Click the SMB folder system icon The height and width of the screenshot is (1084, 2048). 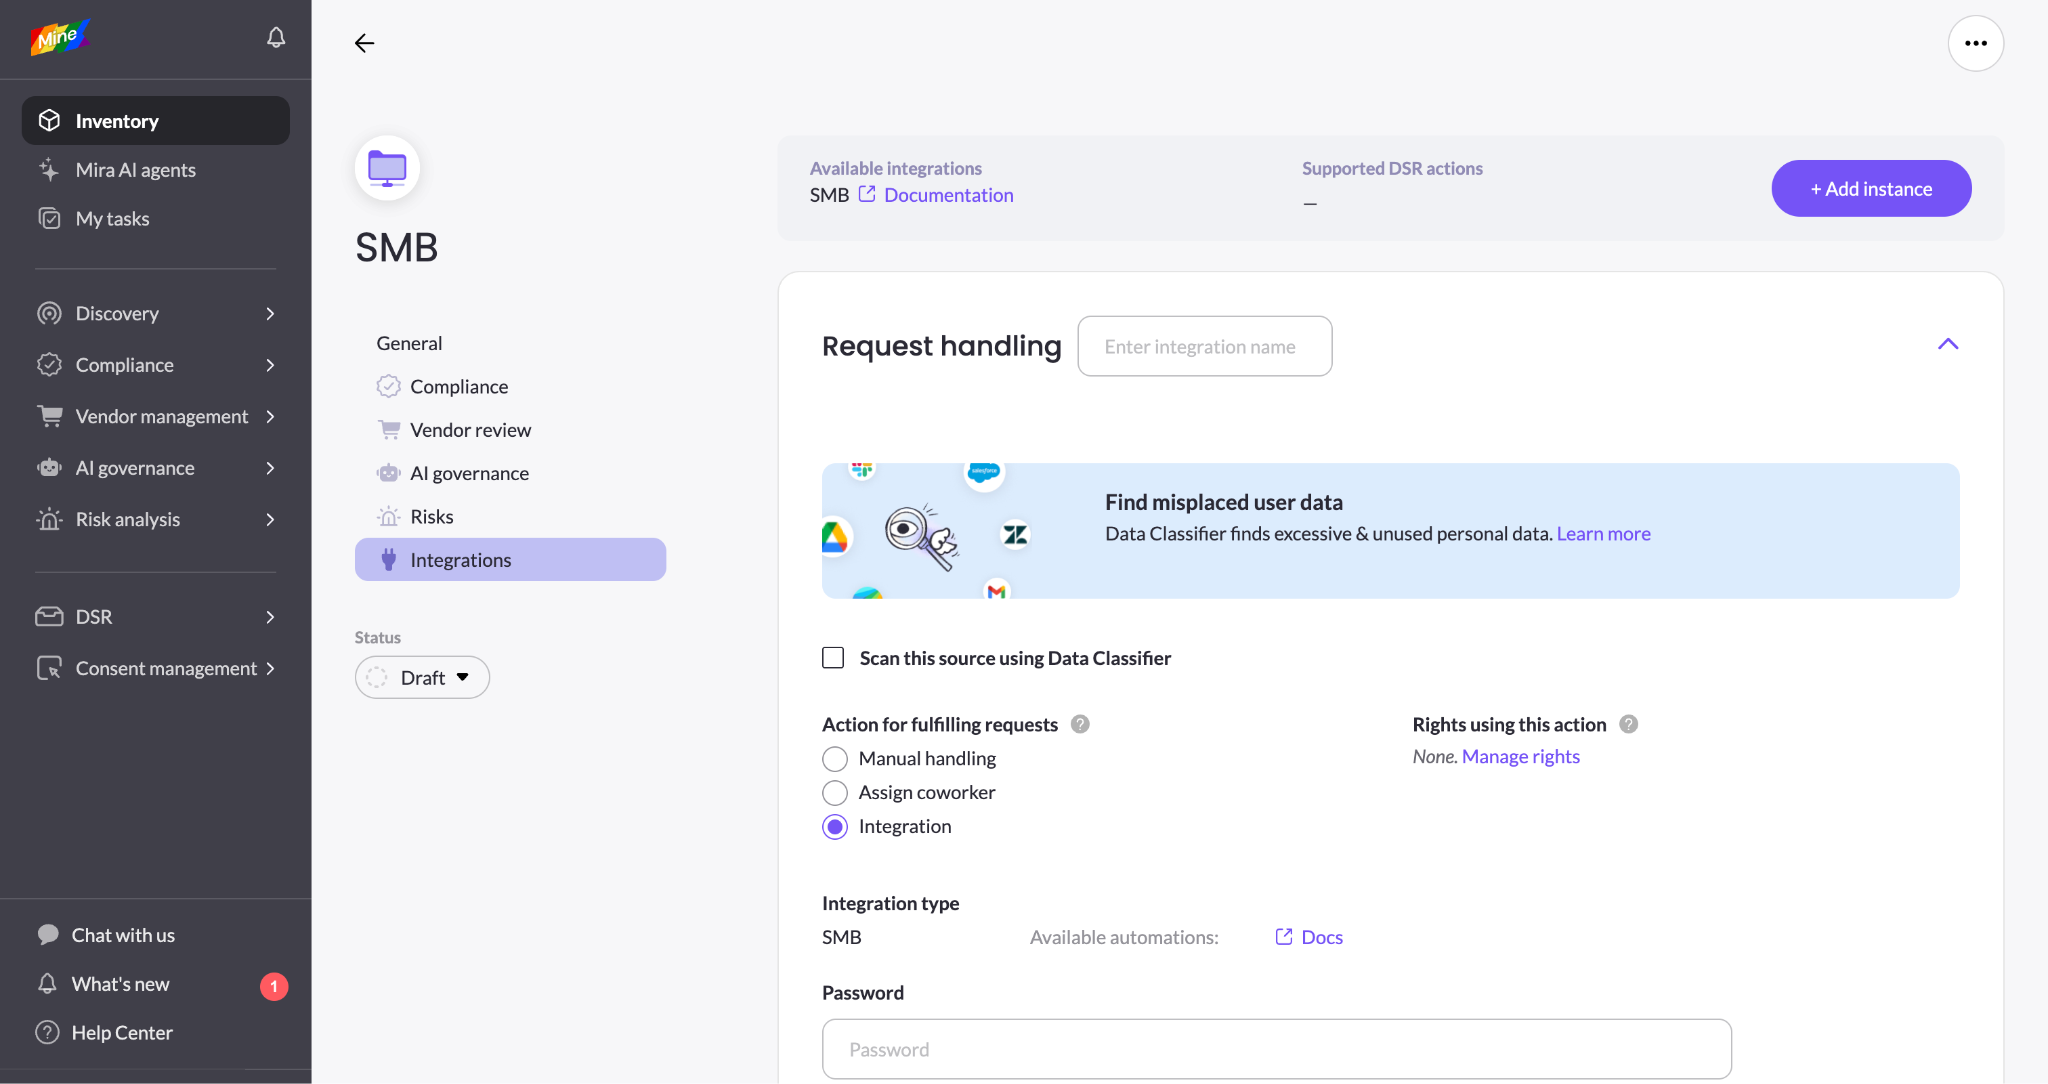pyautogui.click(x=387, y=168)
